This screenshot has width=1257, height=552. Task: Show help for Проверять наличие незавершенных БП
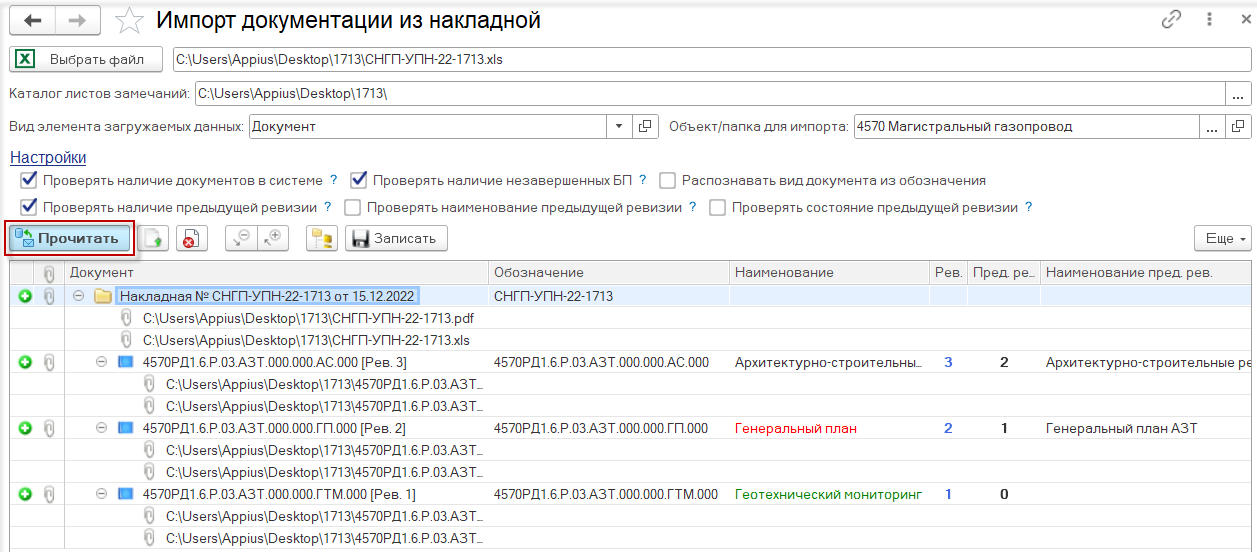coord(643,181)
